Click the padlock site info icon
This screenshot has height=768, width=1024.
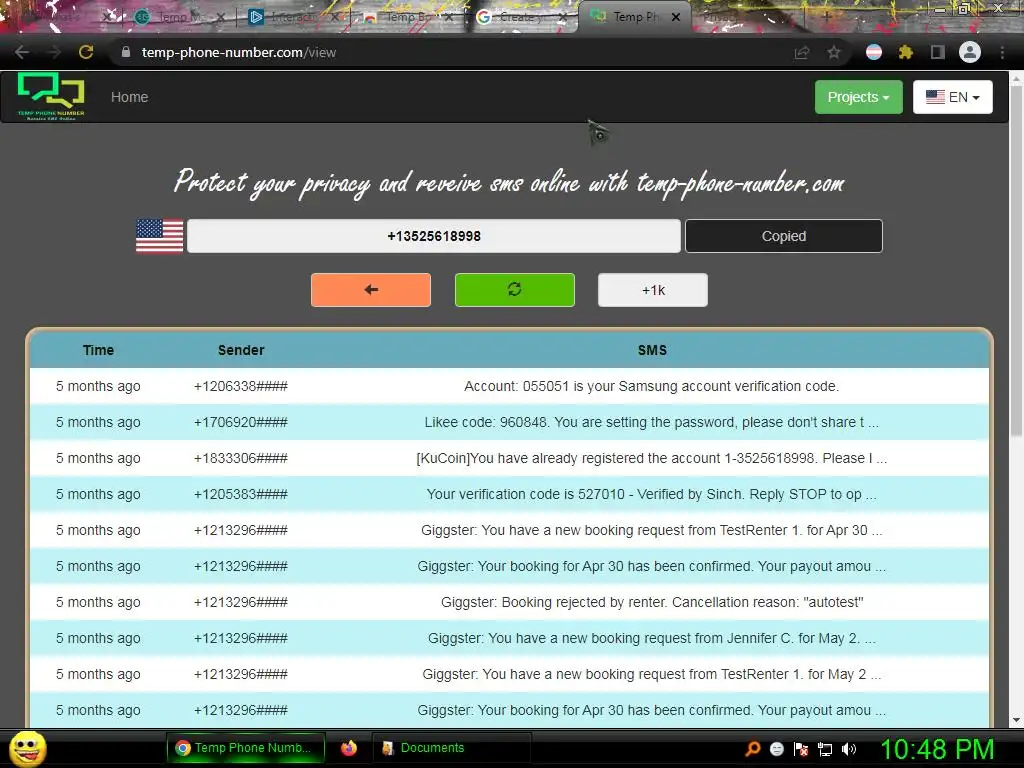pyautogui.click(x=126, y=52)
